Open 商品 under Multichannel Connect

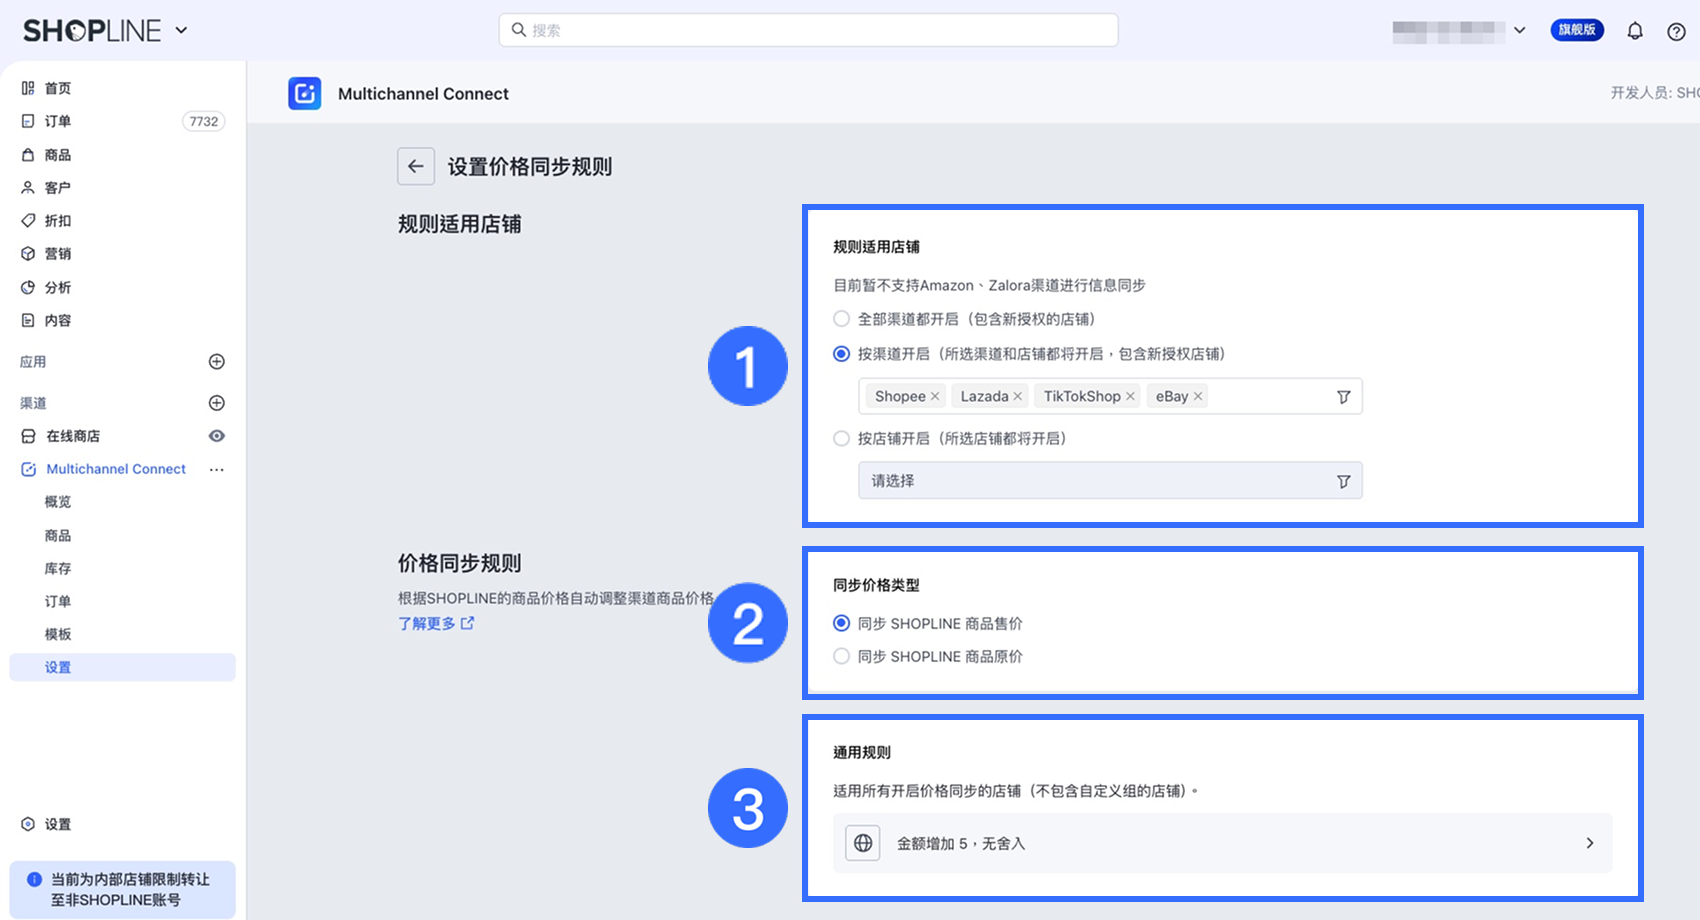pos(58,536)
